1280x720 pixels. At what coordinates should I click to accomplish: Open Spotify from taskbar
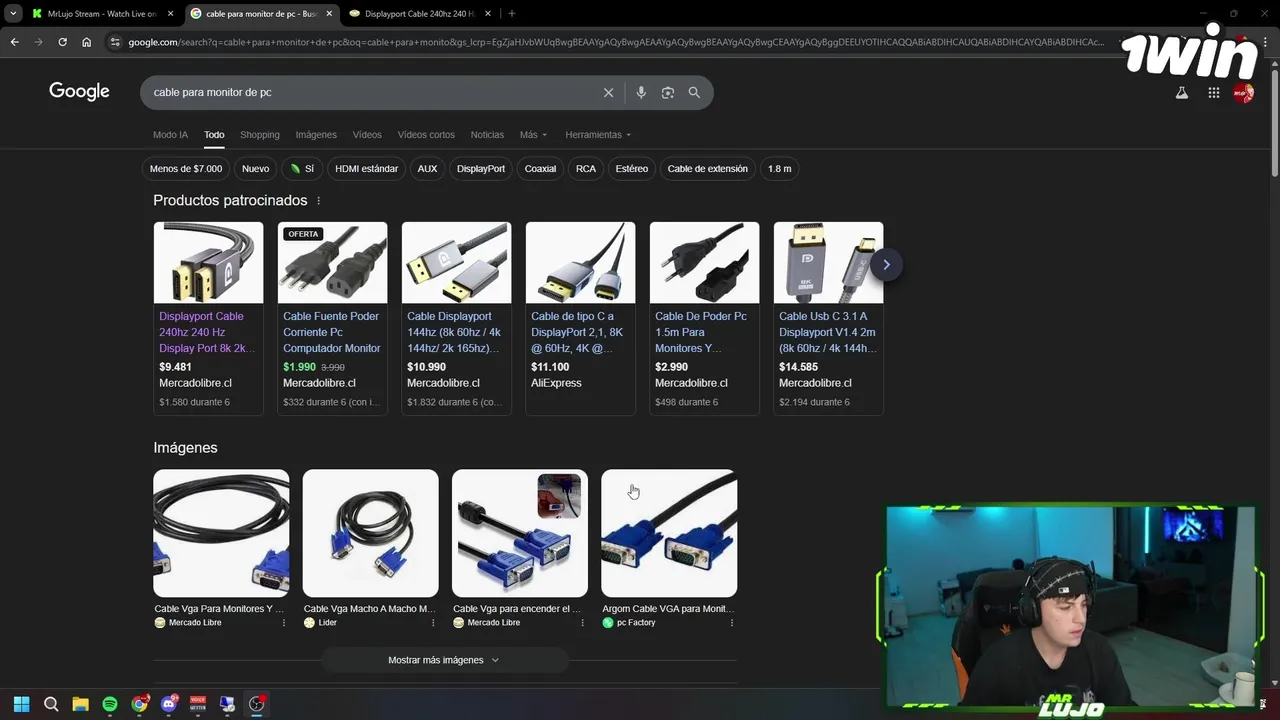(110, 704)
